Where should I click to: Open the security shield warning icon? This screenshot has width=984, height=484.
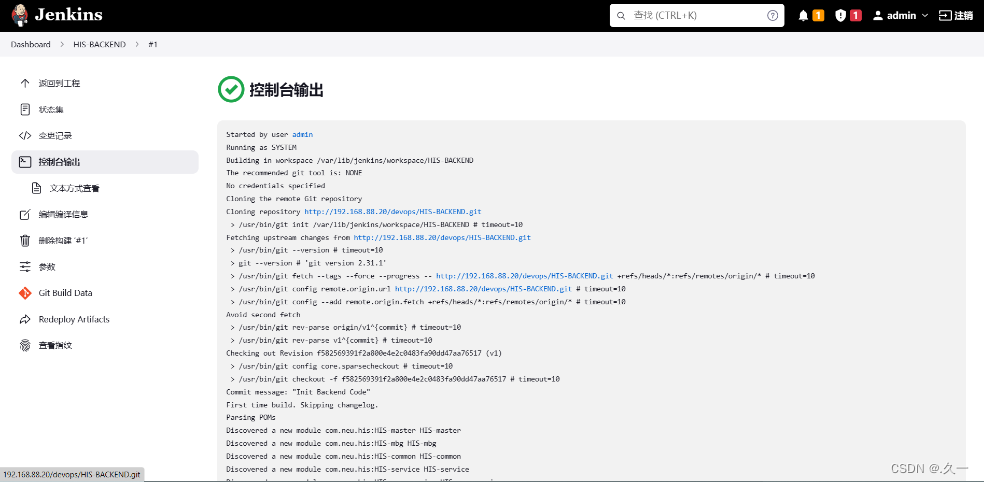tap(840, 16)
